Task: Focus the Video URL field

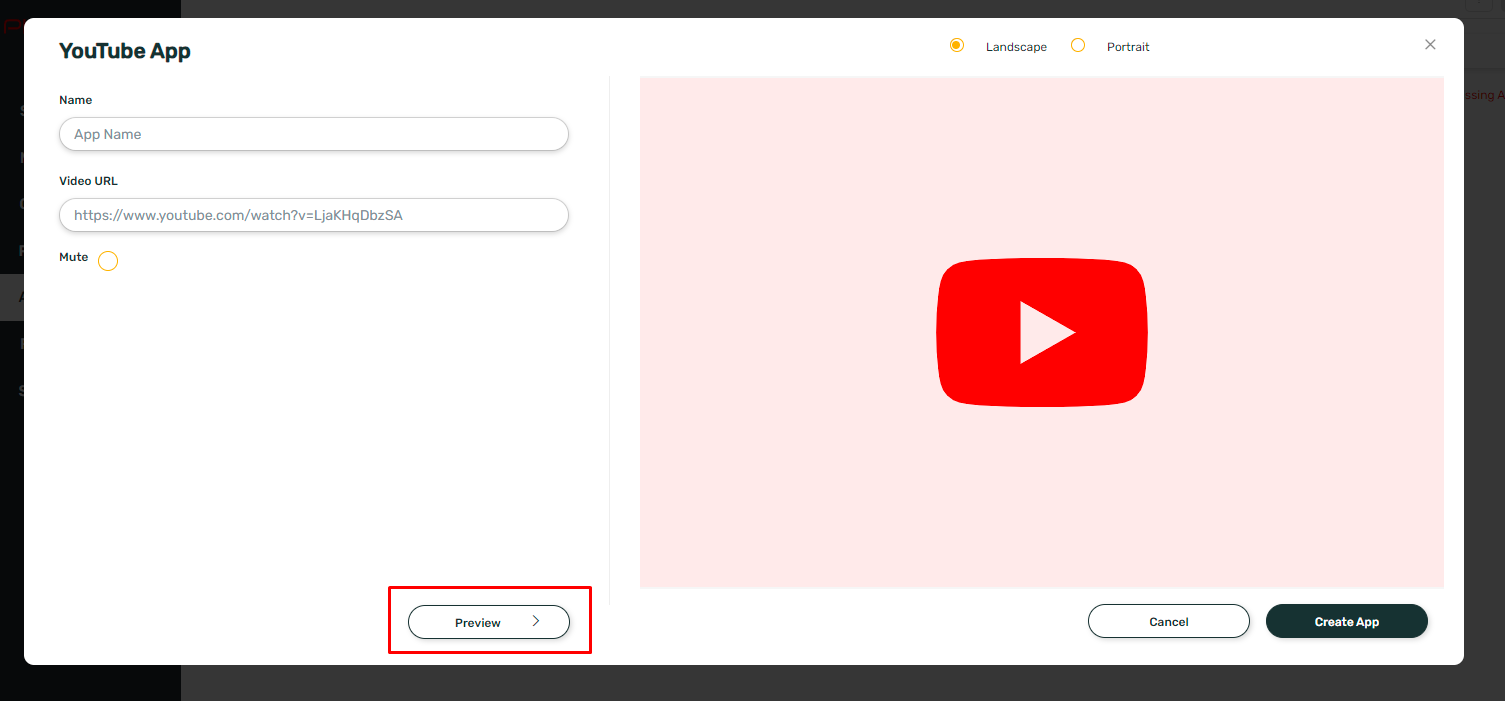Action: point(314,215)
